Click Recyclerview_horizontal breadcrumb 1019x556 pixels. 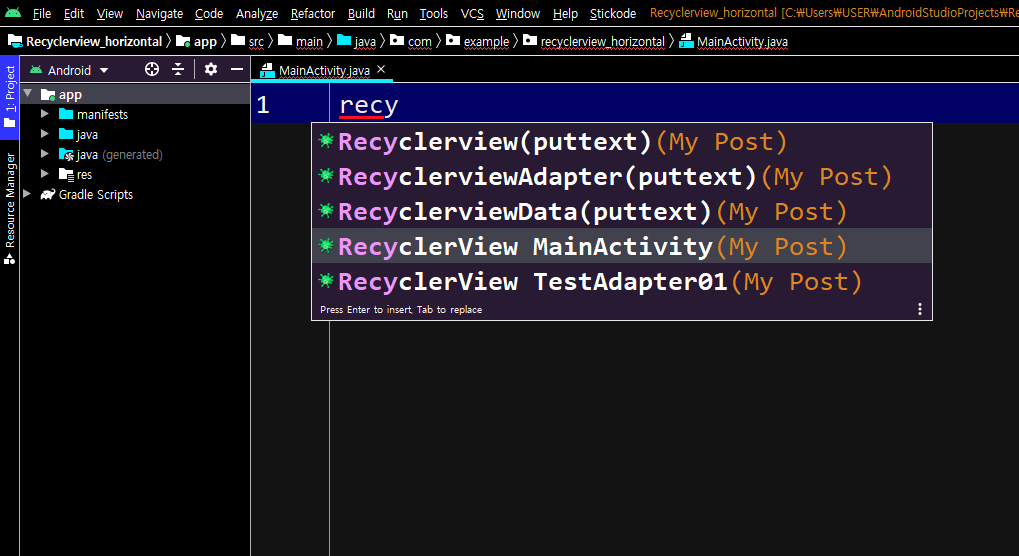(x=85, y=42)
